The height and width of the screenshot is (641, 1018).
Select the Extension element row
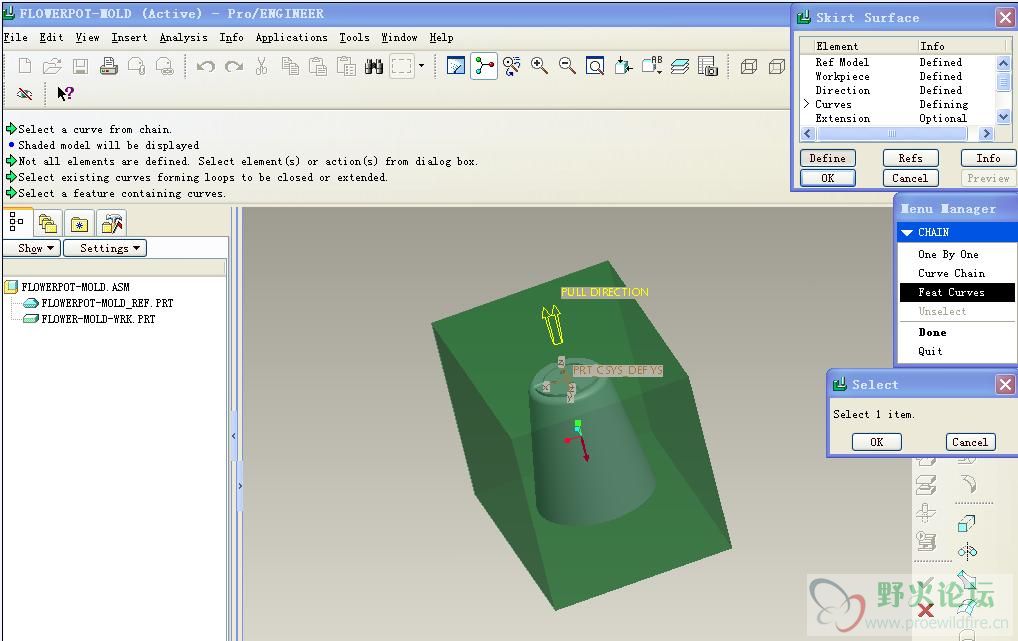click(896, 119)
